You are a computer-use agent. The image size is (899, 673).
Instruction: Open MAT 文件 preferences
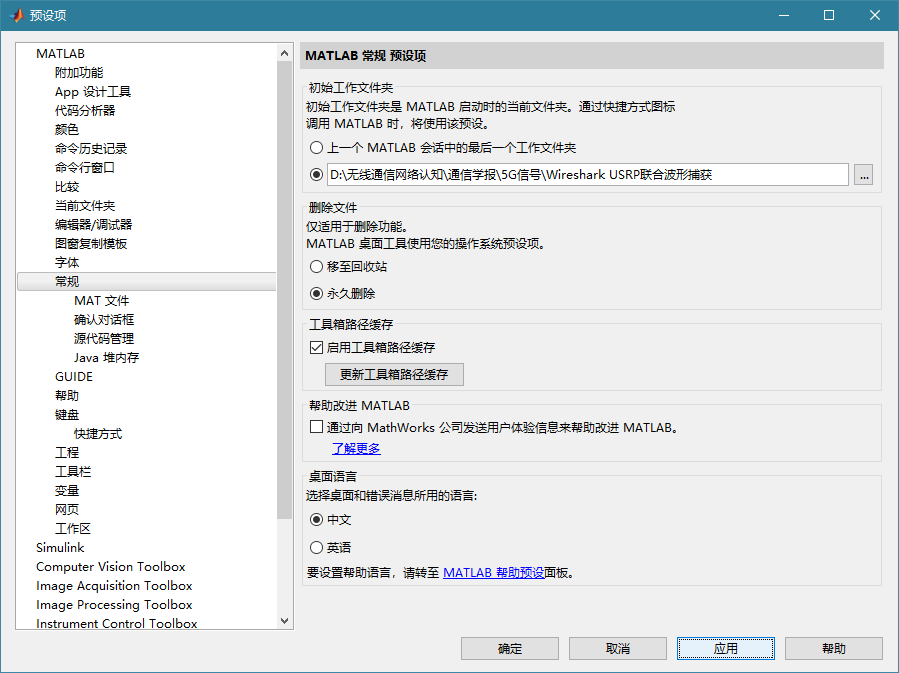click(101, 300)
